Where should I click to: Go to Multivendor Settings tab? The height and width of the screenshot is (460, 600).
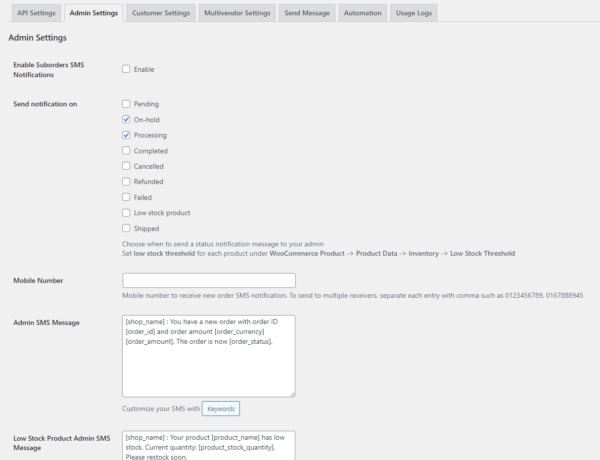pyautogui.click(x=236, y=13)
